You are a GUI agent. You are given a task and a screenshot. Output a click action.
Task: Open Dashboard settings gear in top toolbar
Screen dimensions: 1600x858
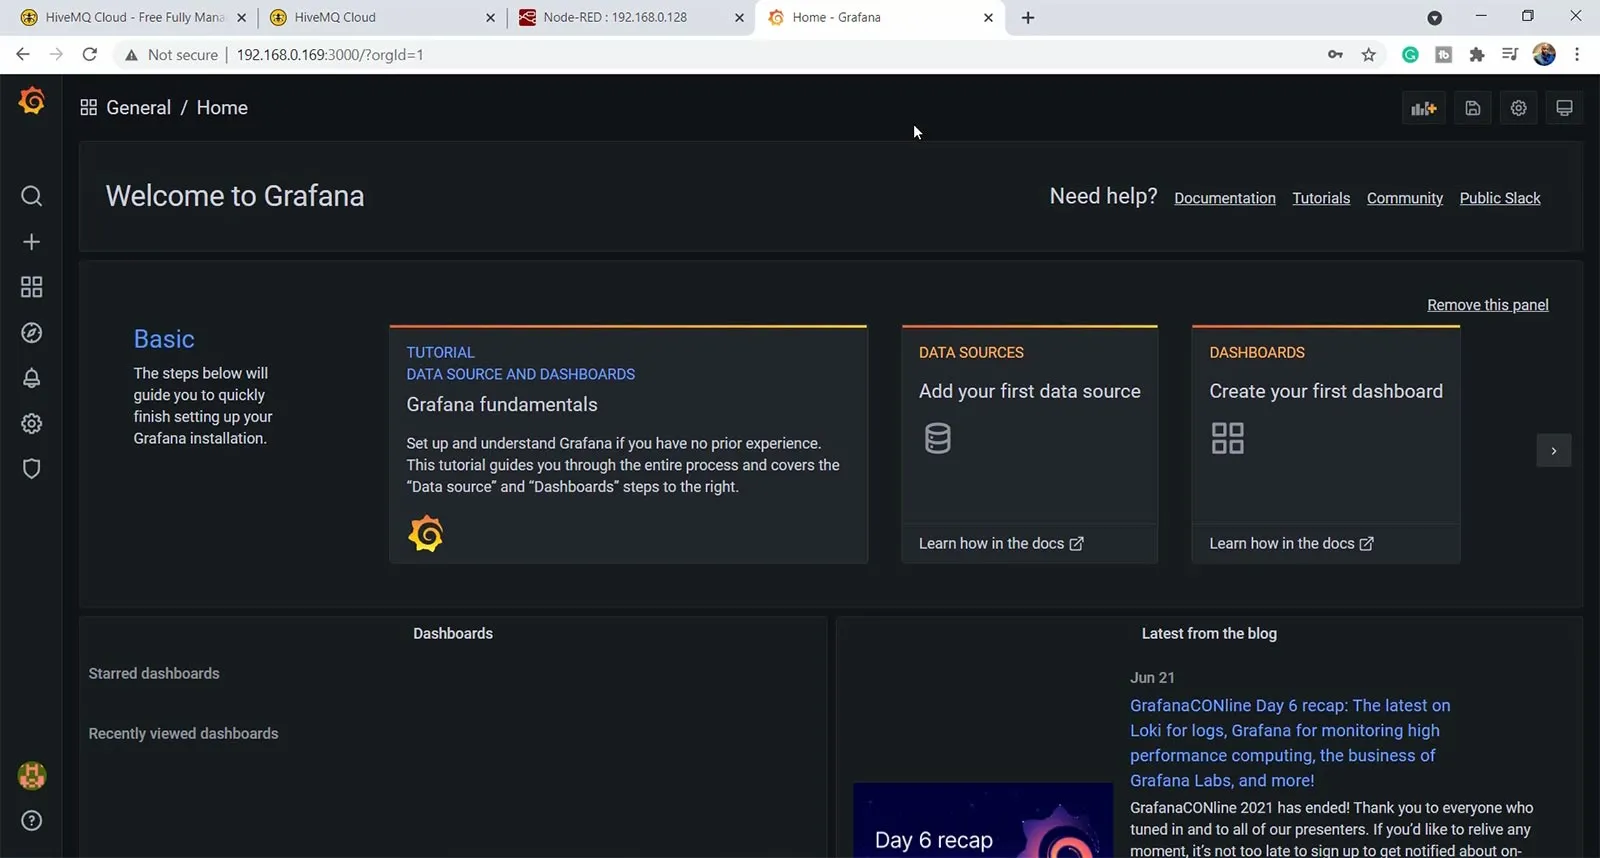pos(1519,108)
